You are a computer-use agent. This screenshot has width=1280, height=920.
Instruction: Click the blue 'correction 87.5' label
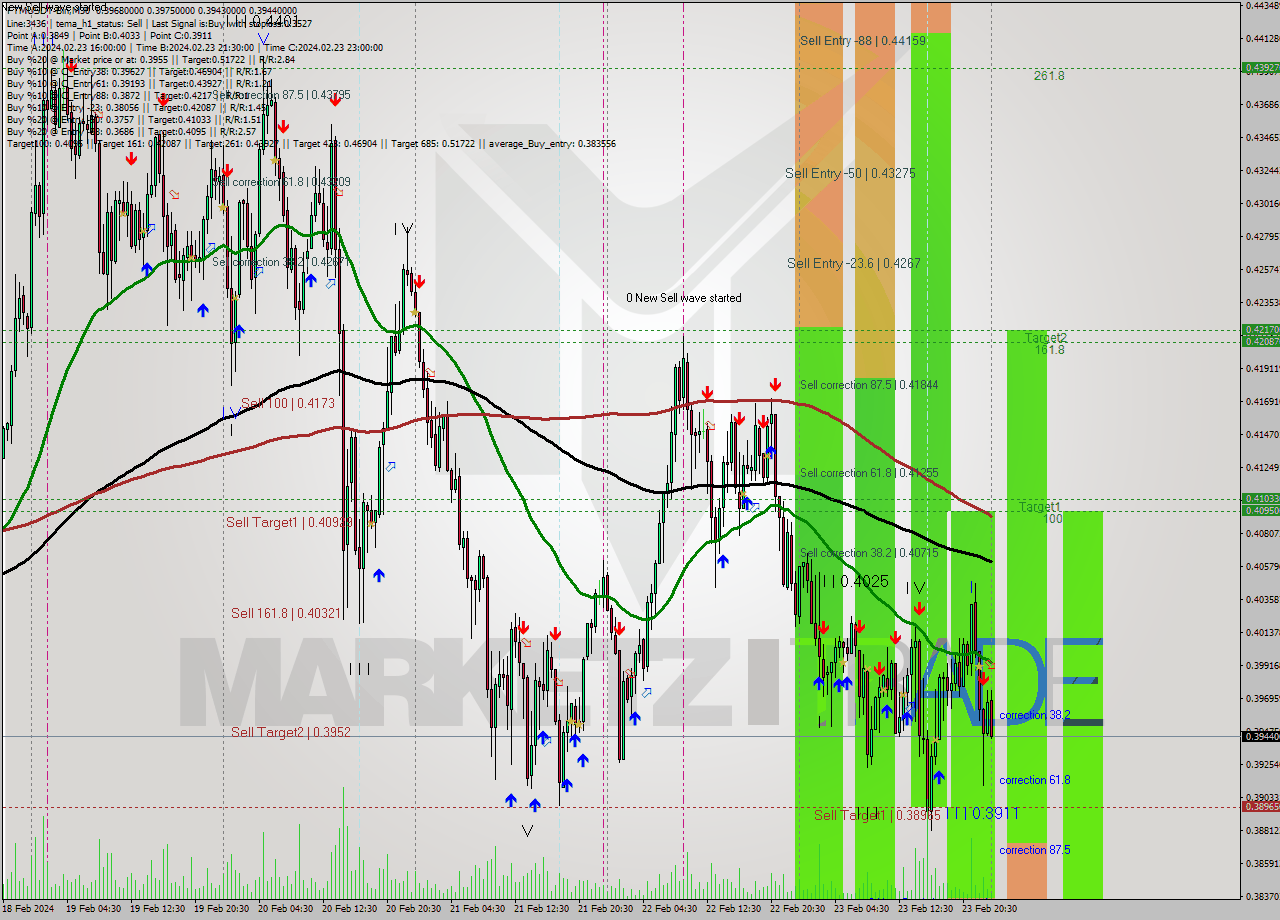point(1035,850)
